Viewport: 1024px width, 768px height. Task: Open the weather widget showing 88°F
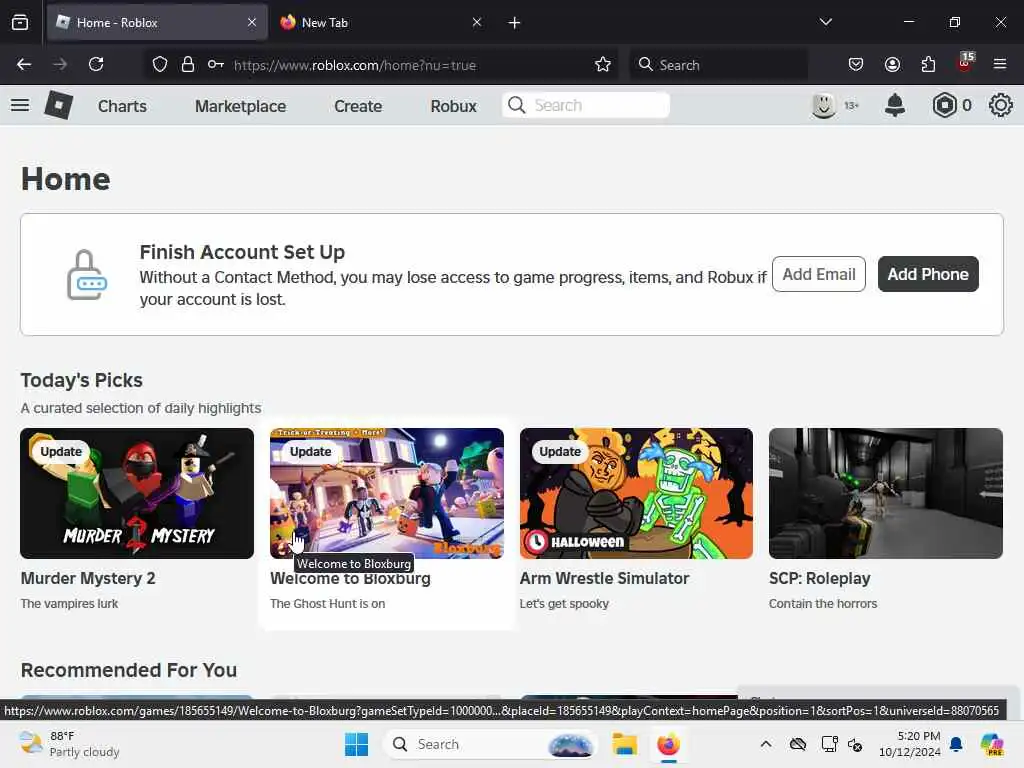(x=69, y=744)
